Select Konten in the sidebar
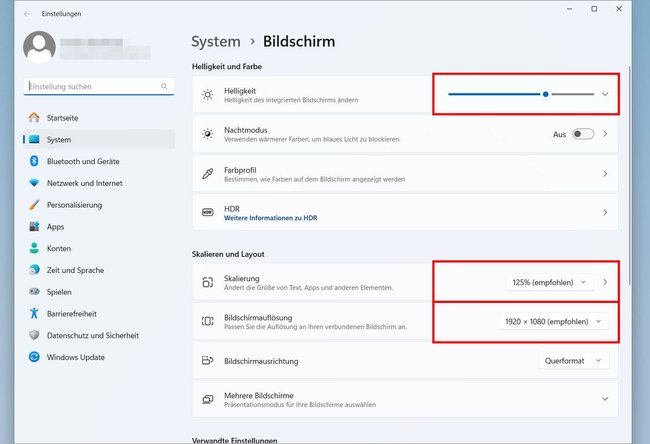This screenshot has width=650, height=444. click(99, 248)
